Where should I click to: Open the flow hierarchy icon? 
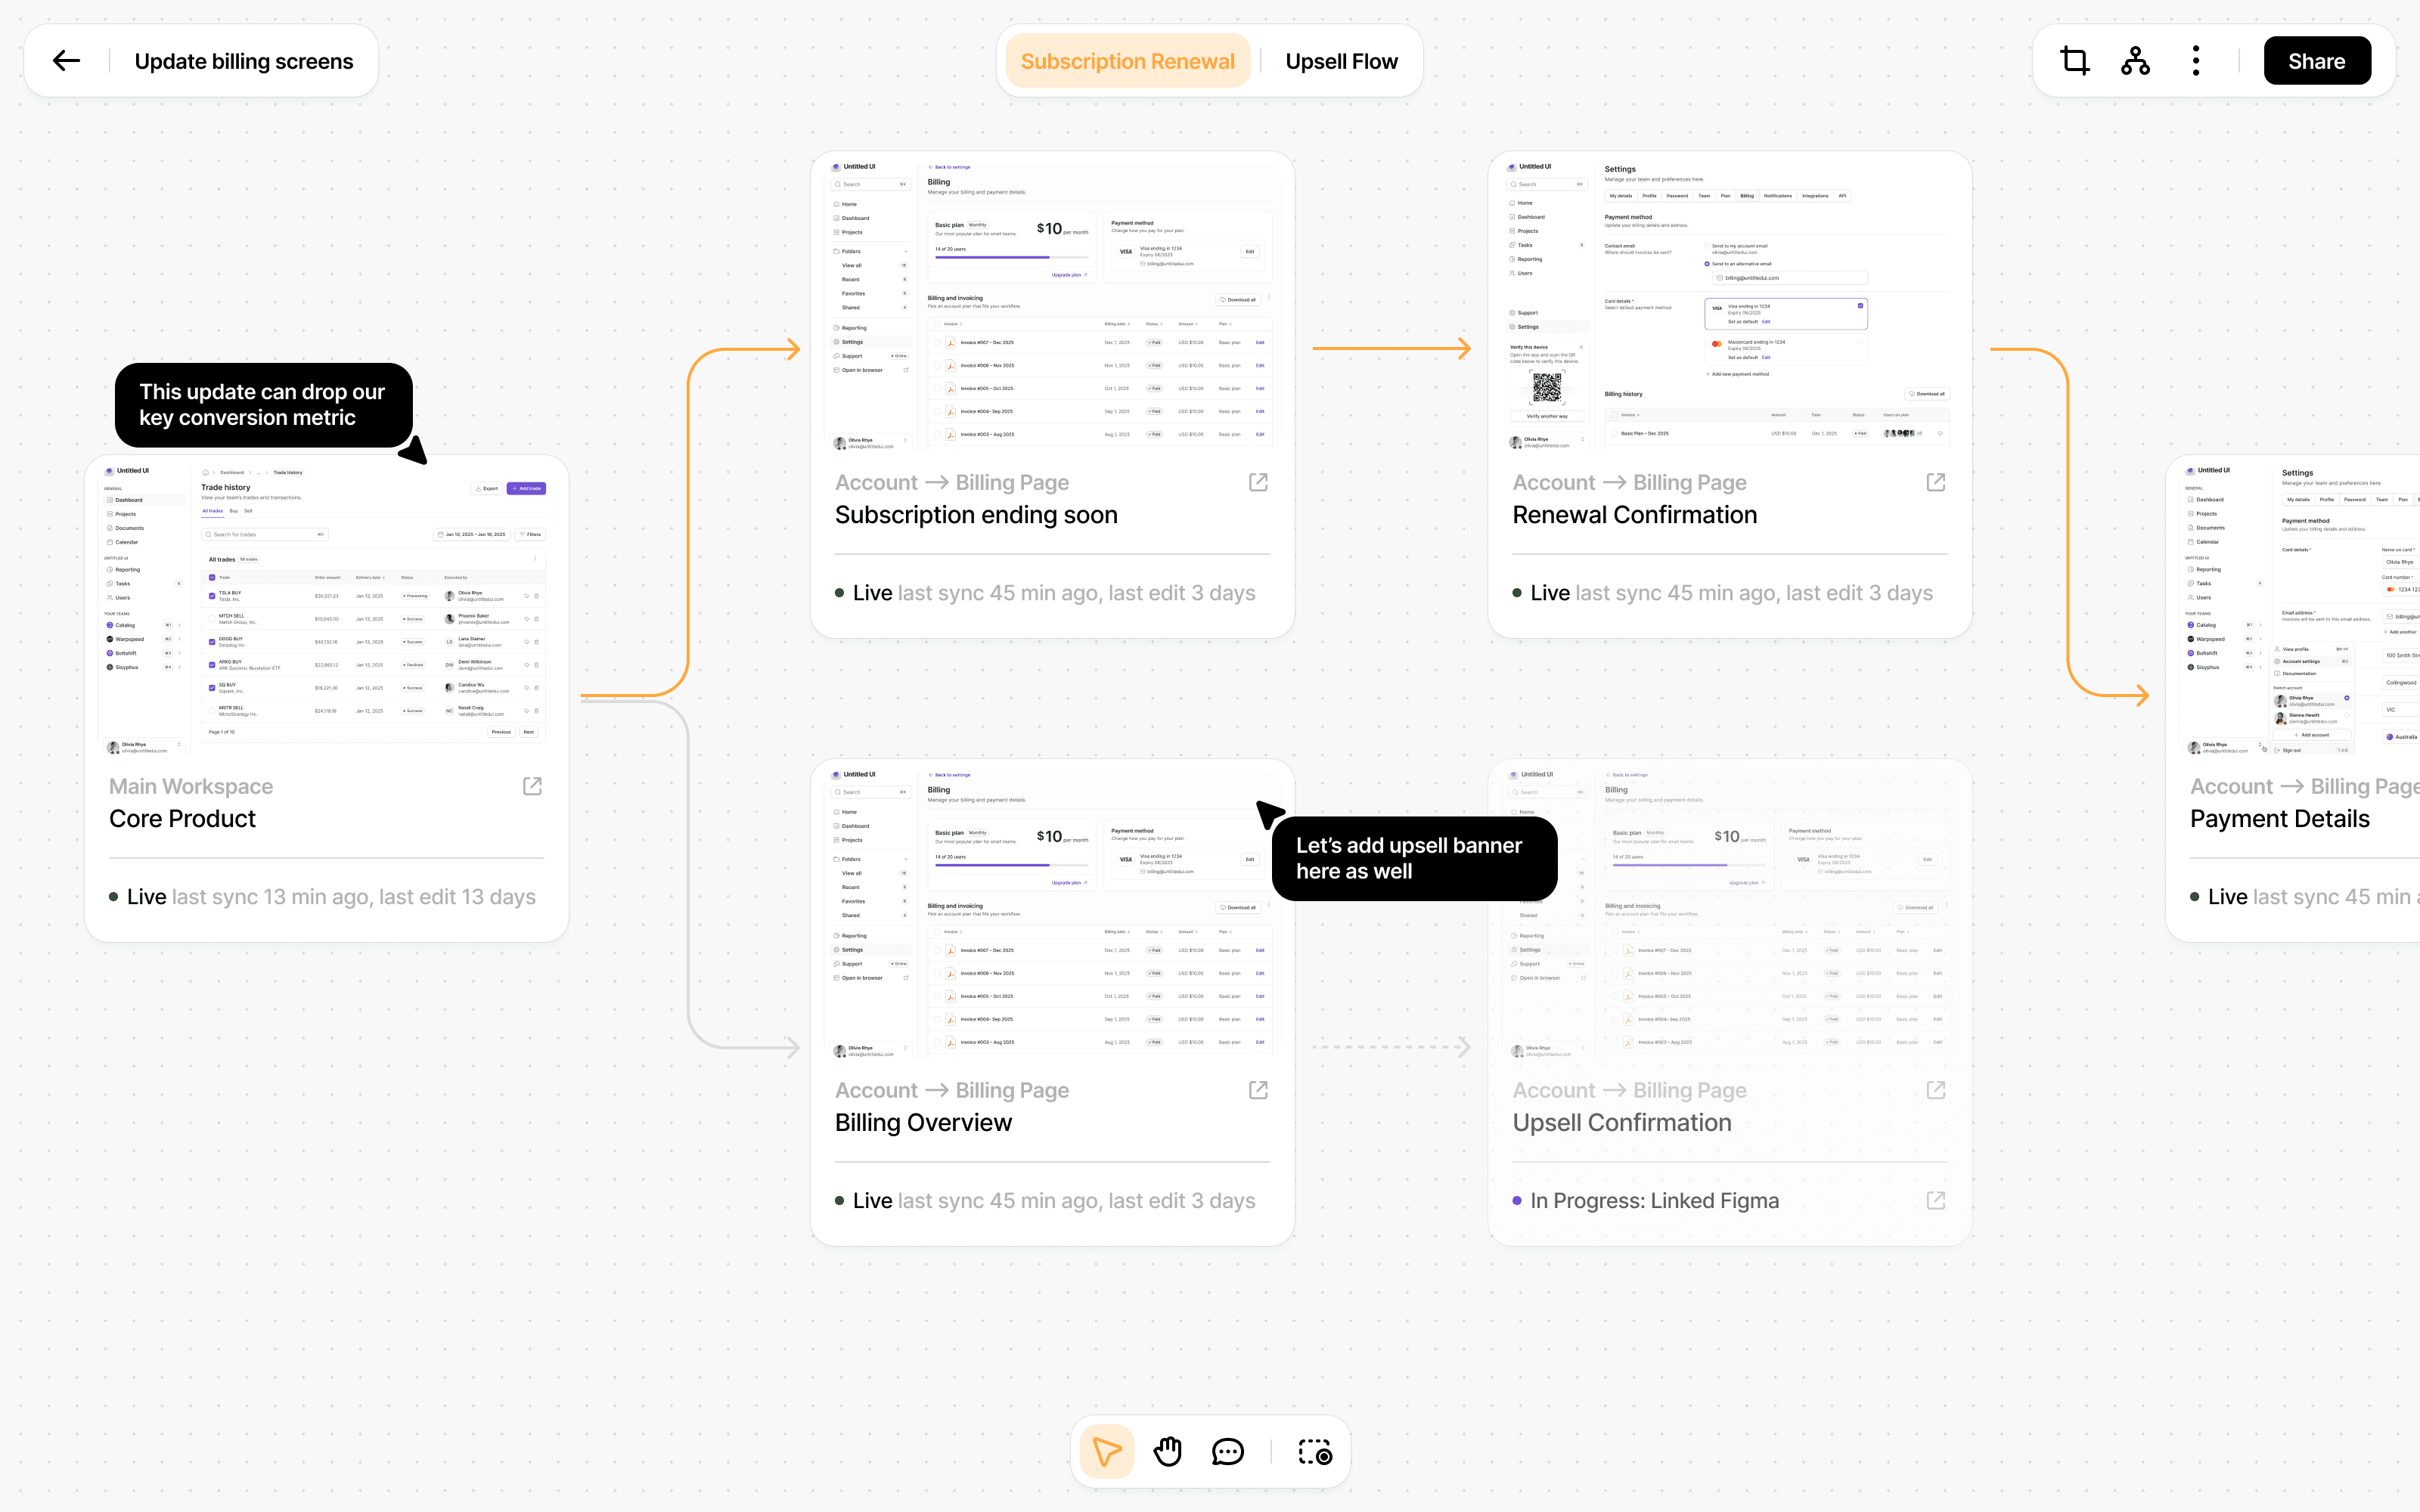click(x=2135, y=61)
